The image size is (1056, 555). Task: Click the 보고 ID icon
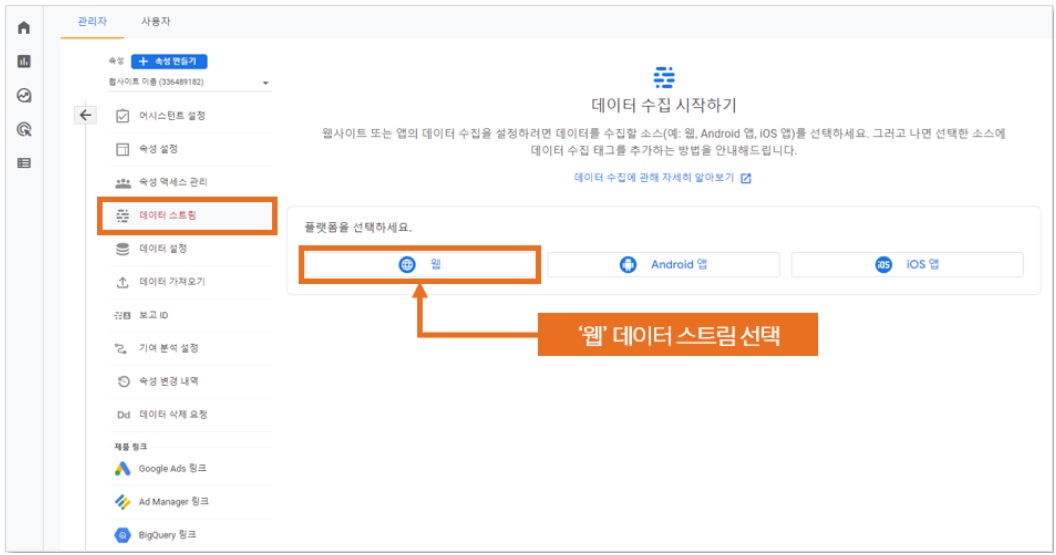pos(123,315)
